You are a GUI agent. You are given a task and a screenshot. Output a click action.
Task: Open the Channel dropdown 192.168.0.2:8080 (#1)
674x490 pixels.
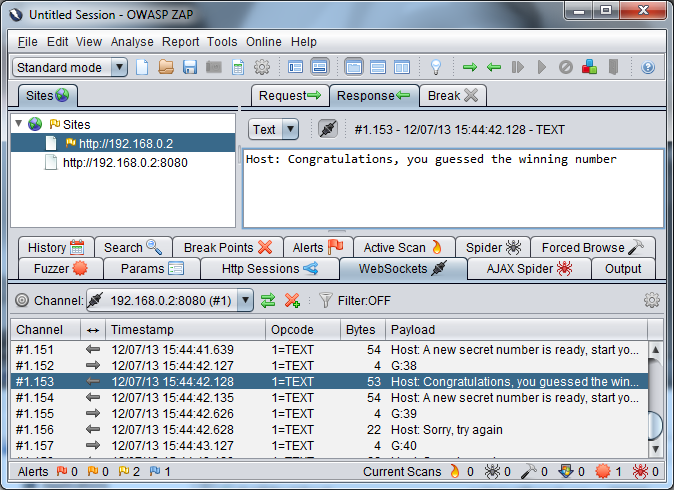(170, 300)
